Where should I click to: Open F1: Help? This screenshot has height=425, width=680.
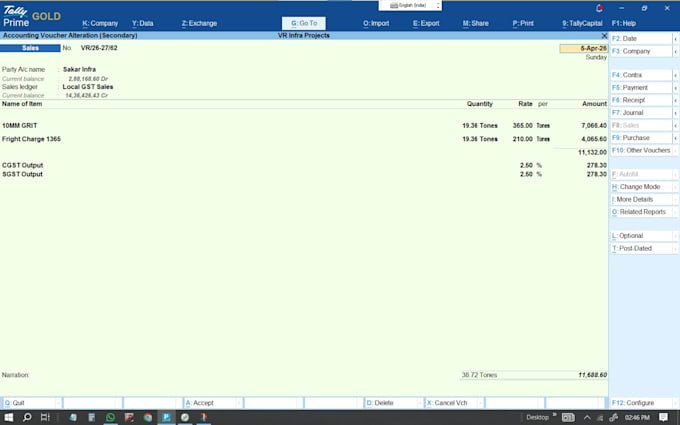[x=624, y=23]
